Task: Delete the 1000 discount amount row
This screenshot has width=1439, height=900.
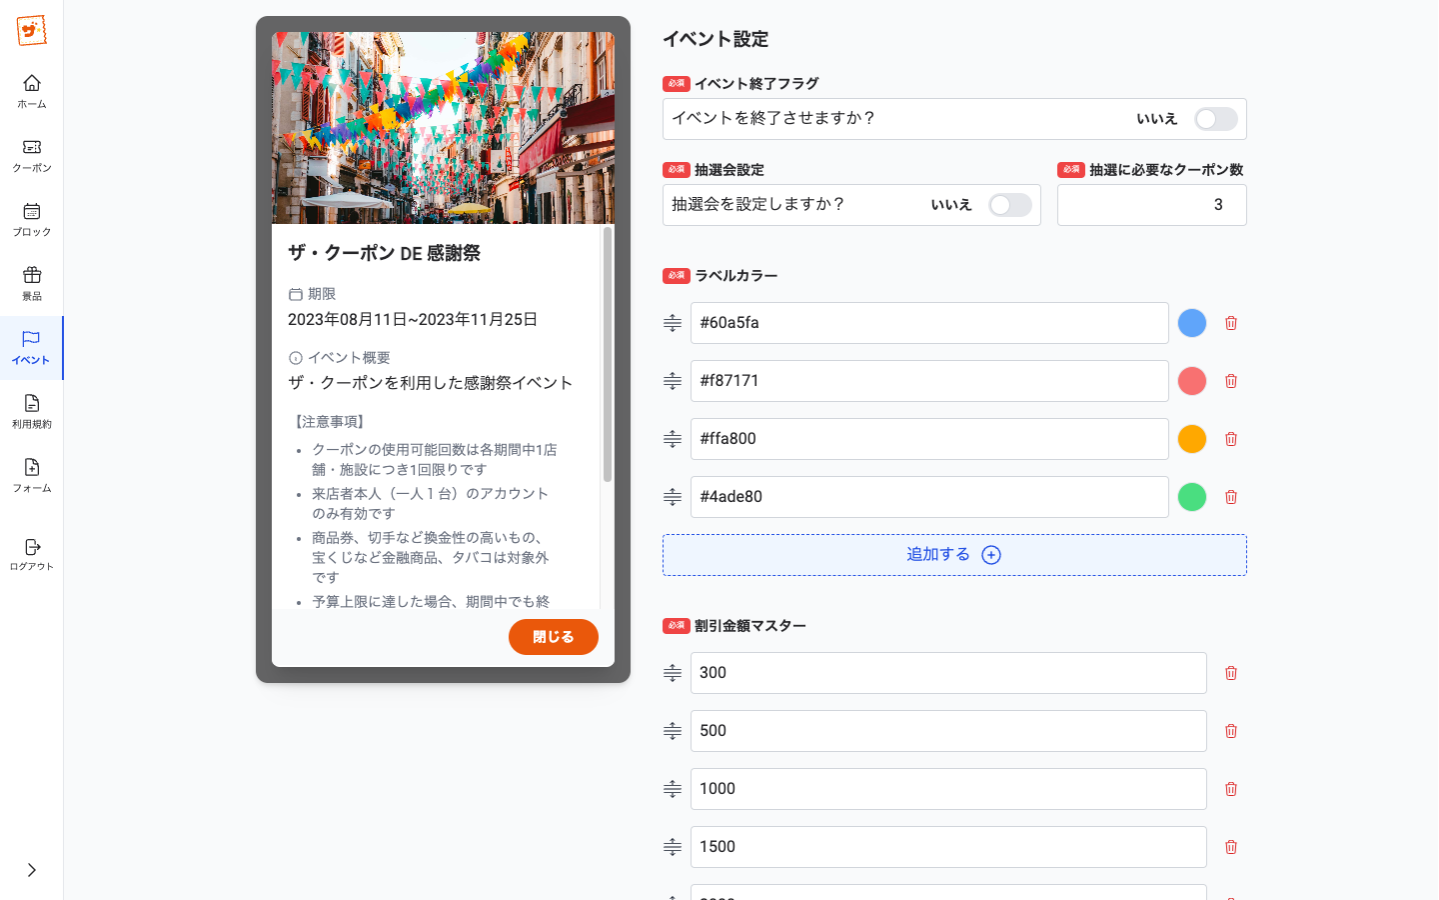Action: [x=1231, y=789]
